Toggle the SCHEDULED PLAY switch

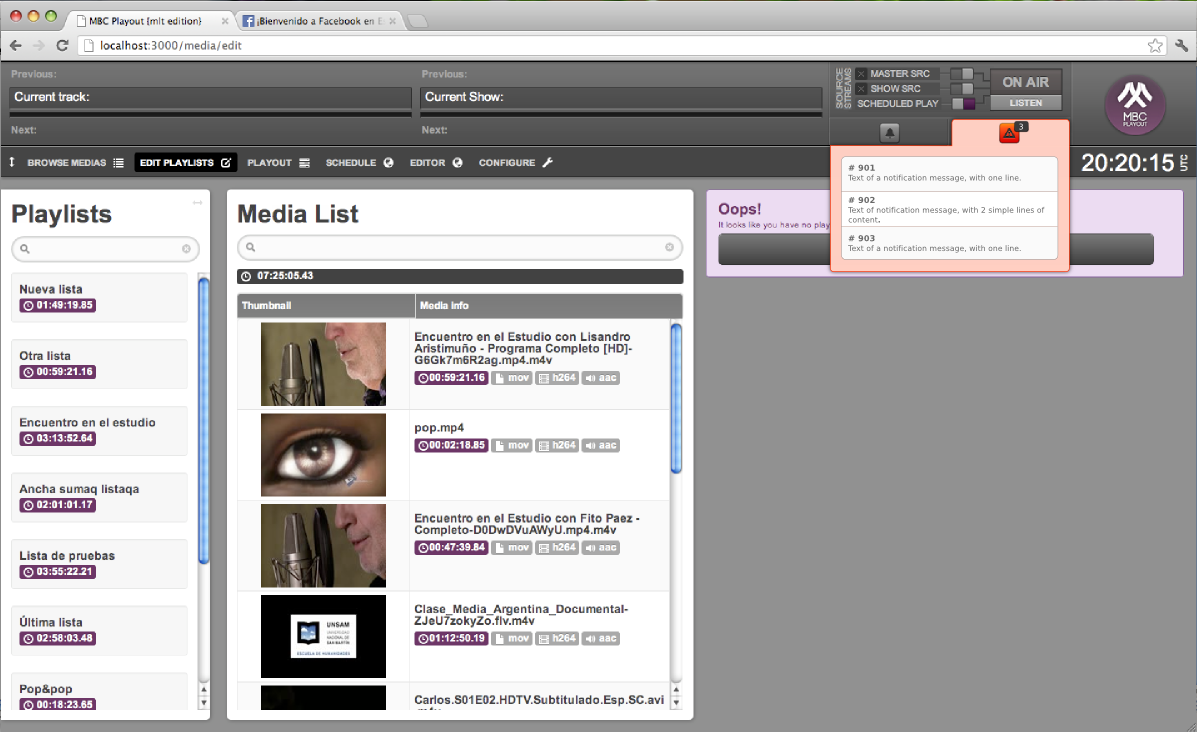pos(963,104)
